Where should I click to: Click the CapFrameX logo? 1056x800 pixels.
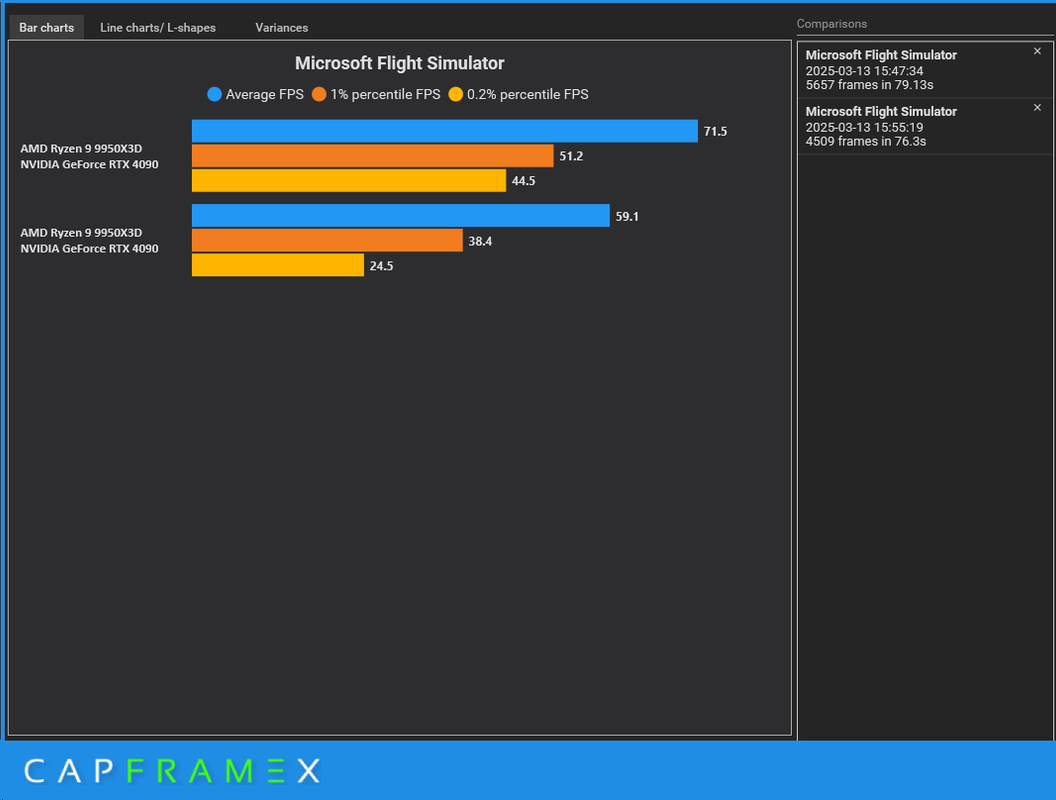(172, 771)
